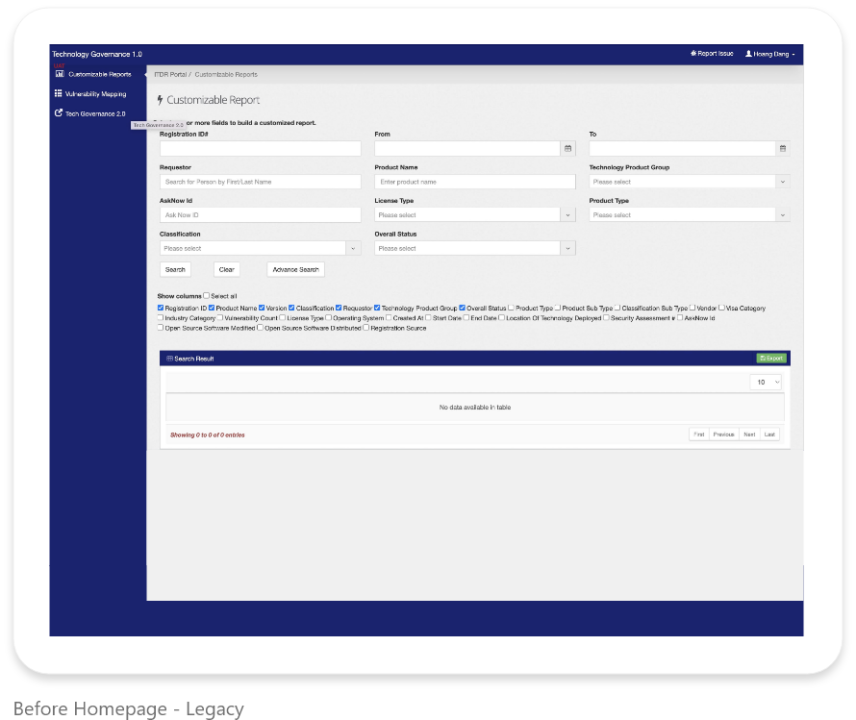Image resolution: width=856 pixels, height=720 pixels.
Task: Change the page size dropdown showing 10
Action: click(x=765, y=382)
